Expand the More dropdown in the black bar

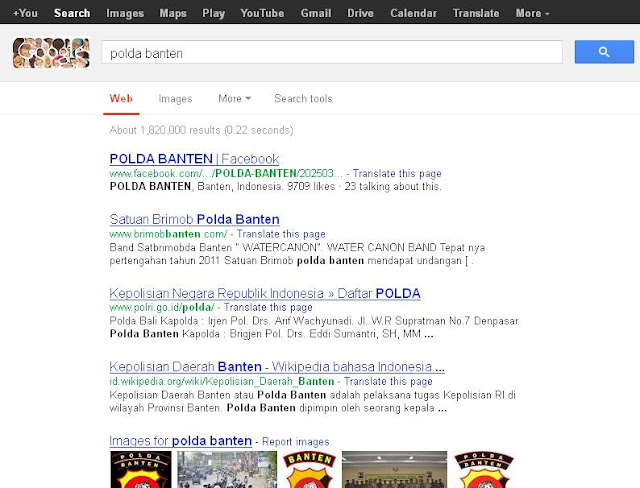tap(532, 13)
